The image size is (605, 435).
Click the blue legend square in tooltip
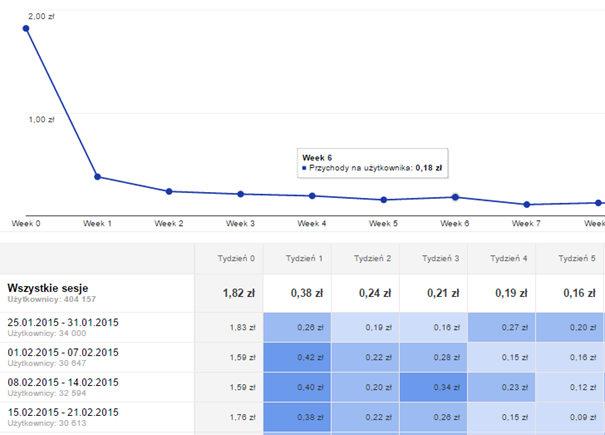(304, 168)
